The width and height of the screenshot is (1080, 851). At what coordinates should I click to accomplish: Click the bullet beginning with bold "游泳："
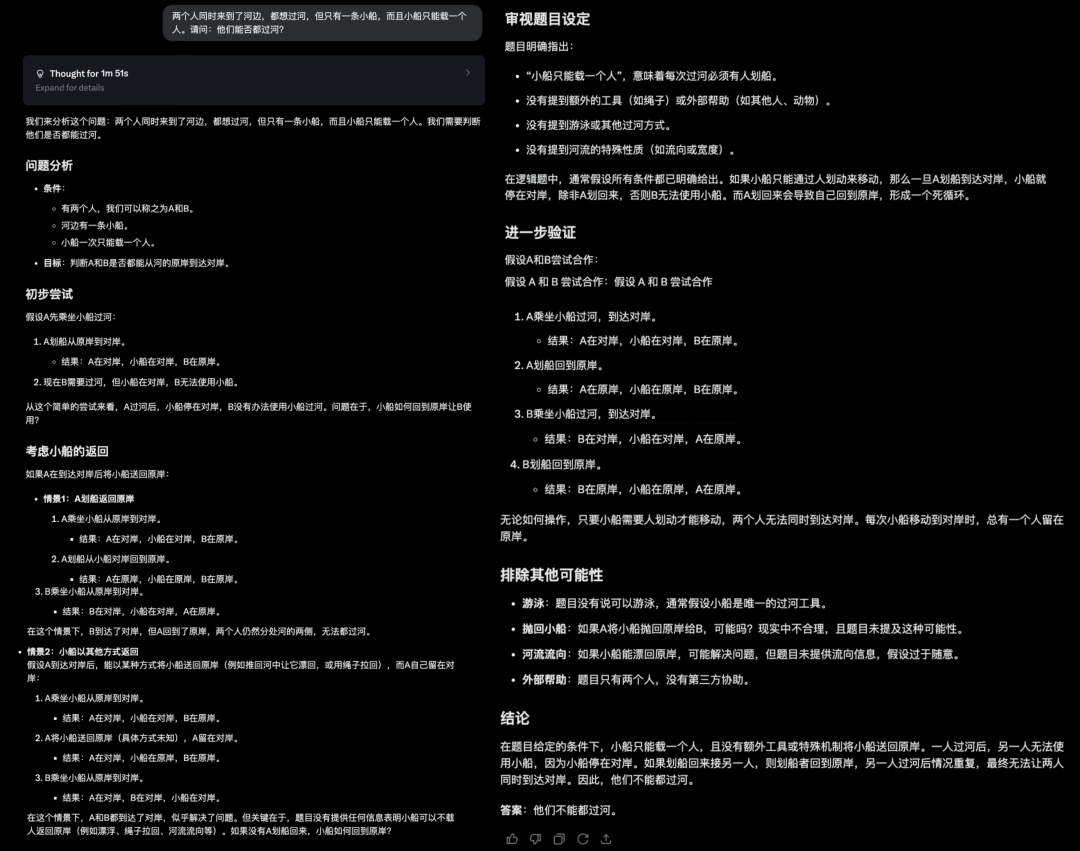click(x=675, y=604)
